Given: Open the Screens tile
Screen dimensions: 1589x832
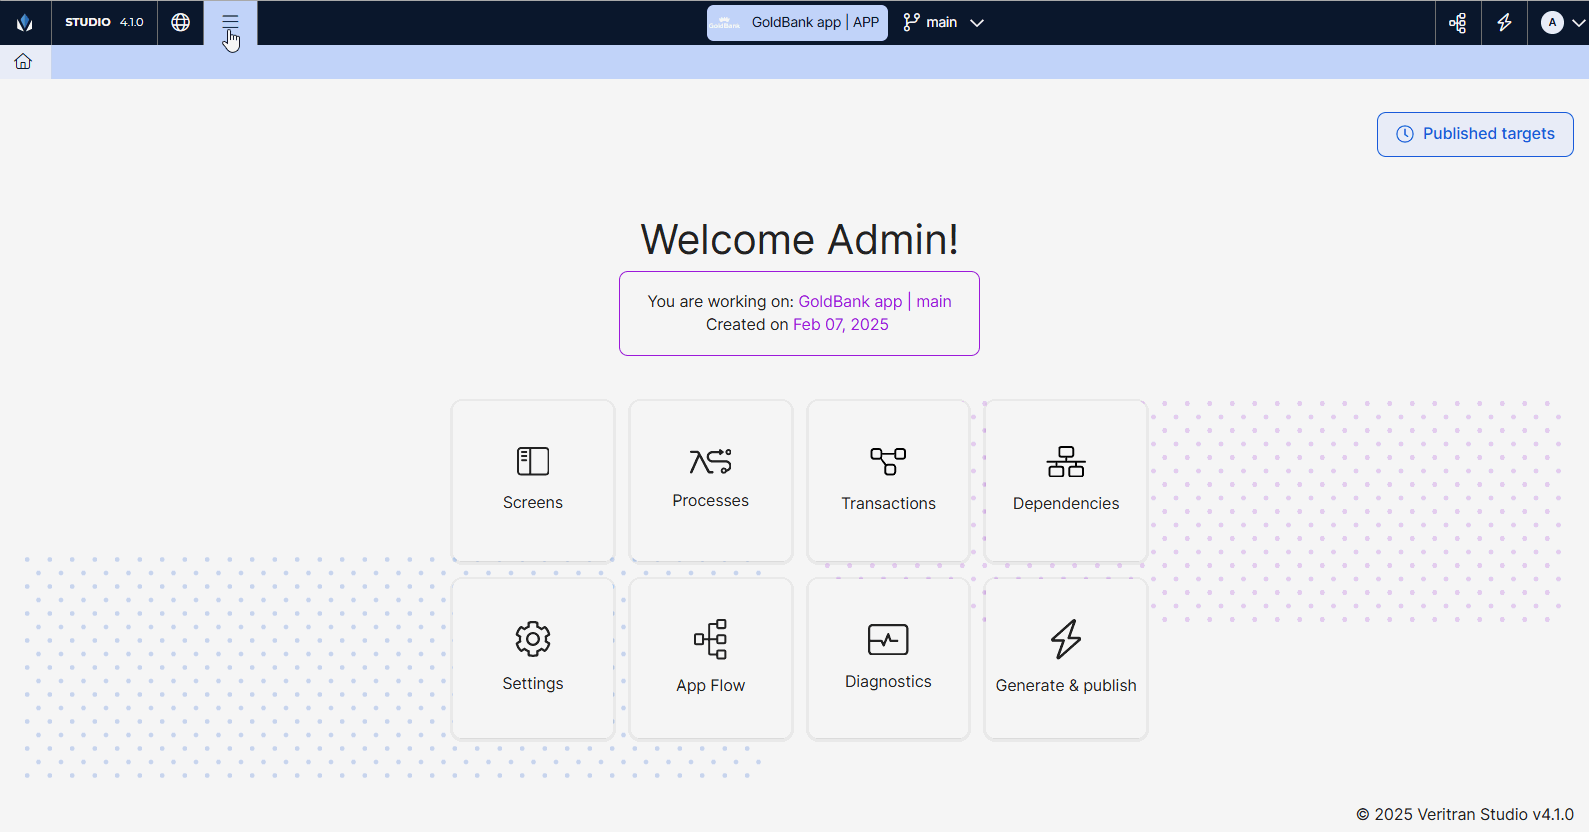Looking at the screenshot, I should coord(533,481).
